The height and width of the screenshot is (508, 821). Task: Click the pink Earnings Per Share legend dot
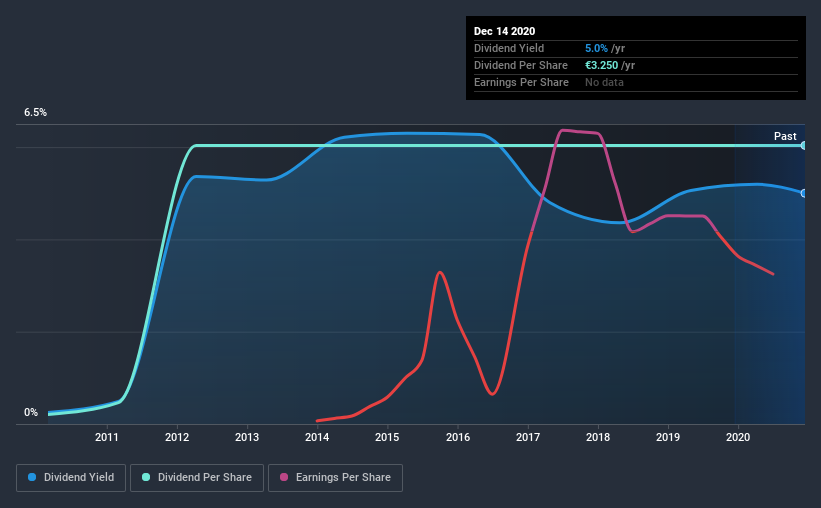[x=284, y=477]
